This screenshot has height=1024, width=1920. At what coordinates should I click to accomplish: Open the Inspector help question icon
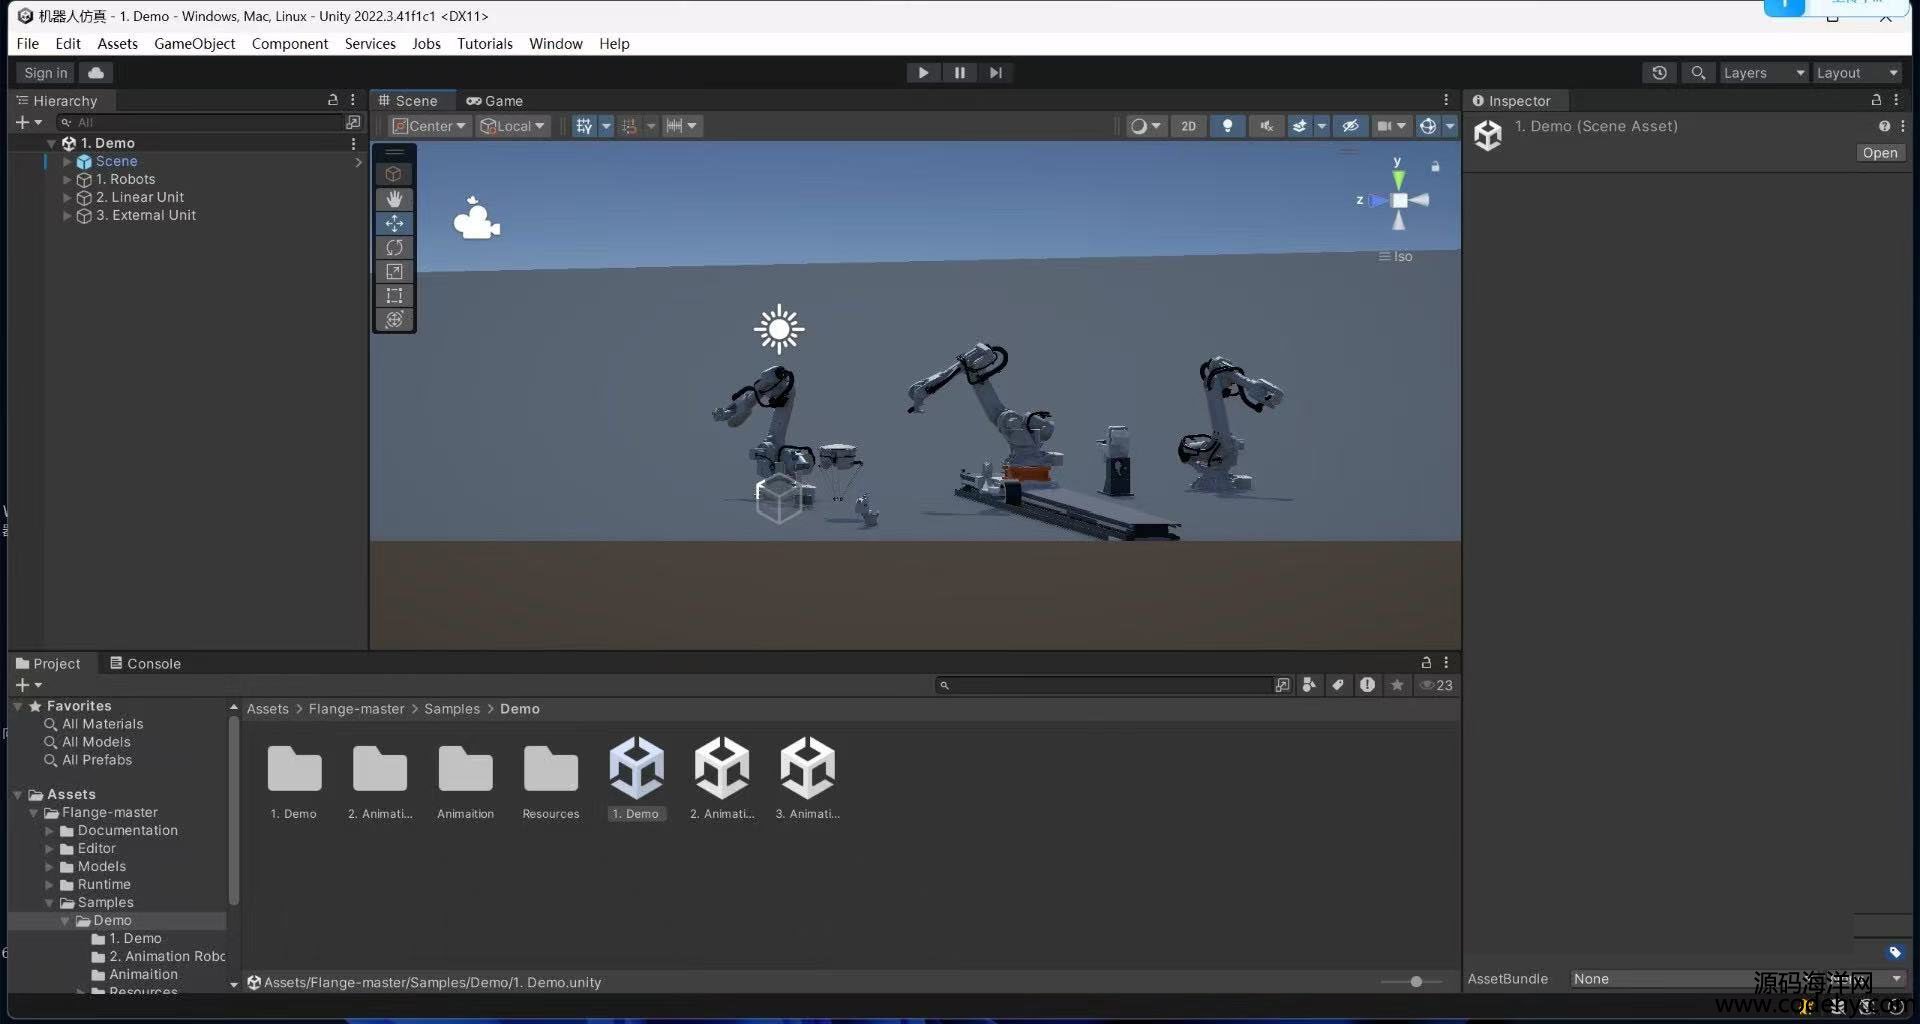1884,126
